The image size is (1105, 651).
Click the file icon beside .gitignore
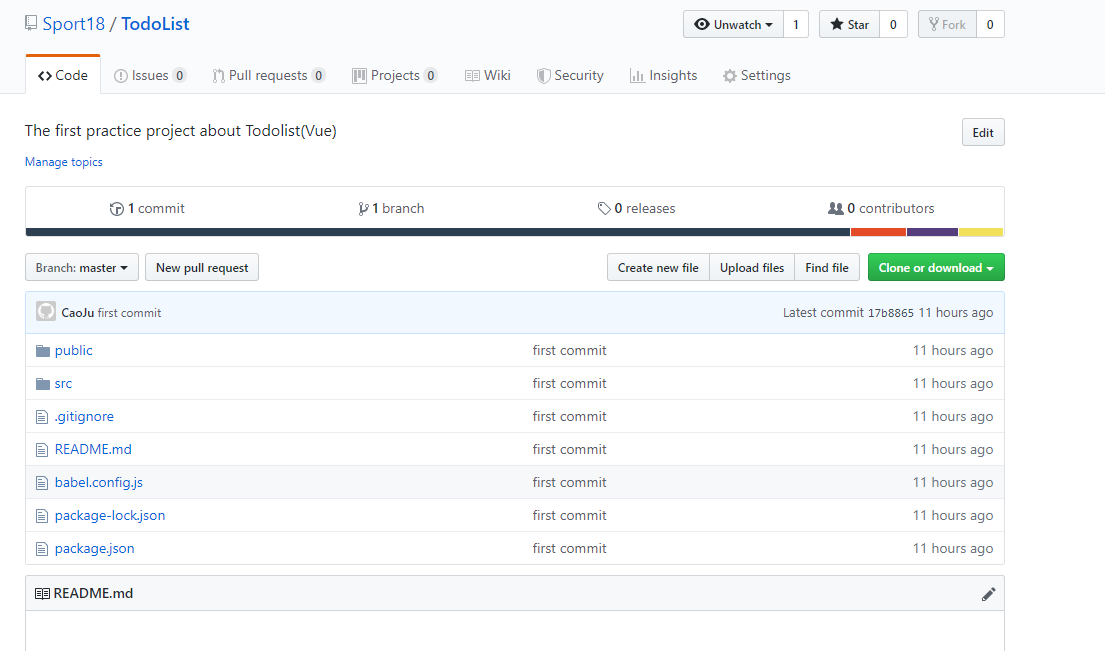tap(42, 417)
